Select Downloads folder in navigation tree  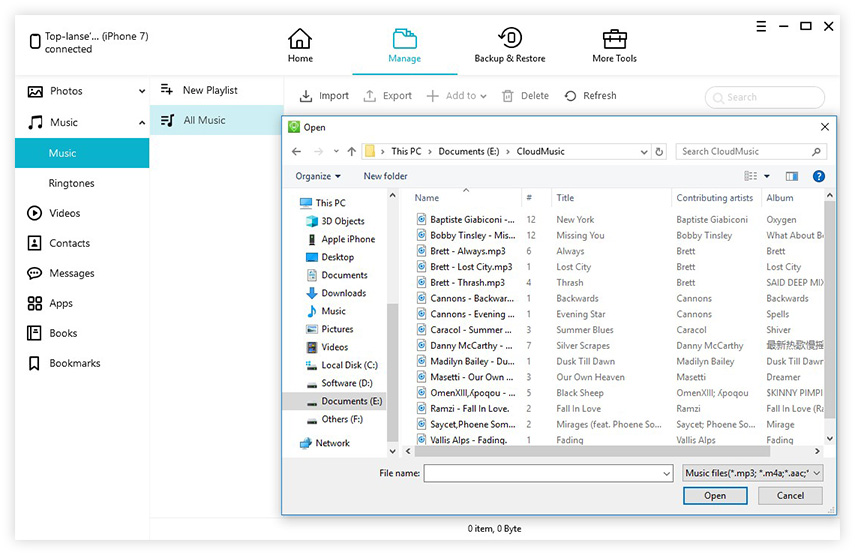343,293
